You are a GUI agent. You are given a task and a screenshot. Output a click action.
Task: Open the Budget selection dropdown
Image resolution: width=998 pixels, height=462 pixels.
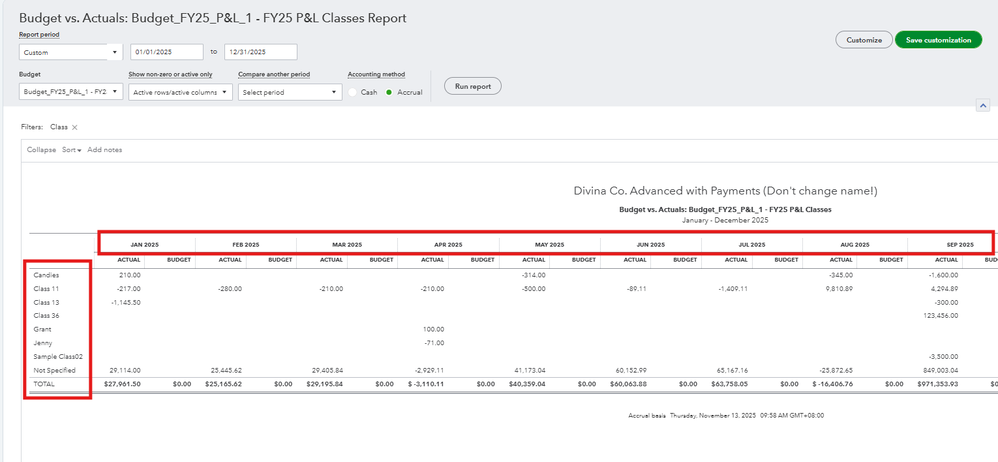pos(70,92)
